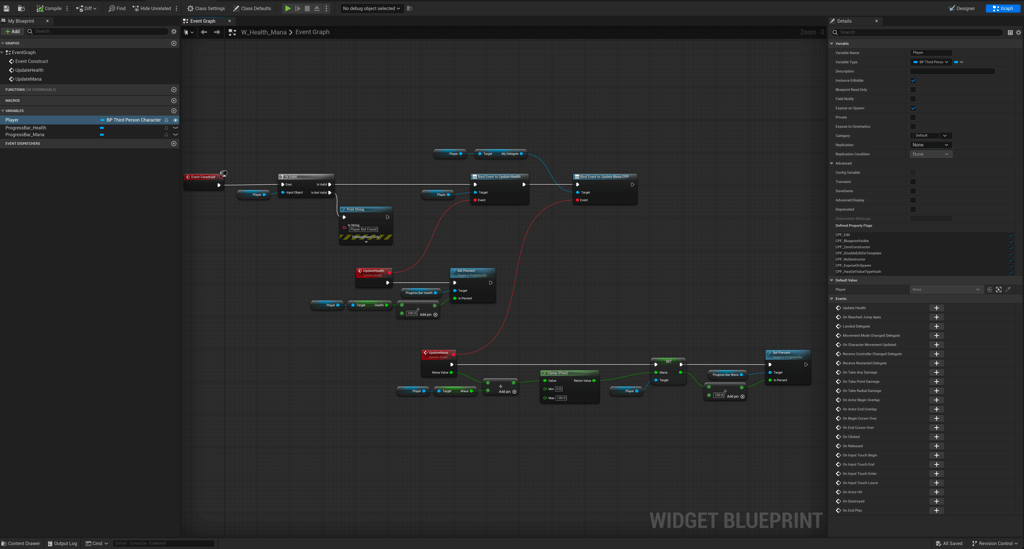Add the On End Play event
The height and width of the screenshot is (549, 1024).
point(936,510)
